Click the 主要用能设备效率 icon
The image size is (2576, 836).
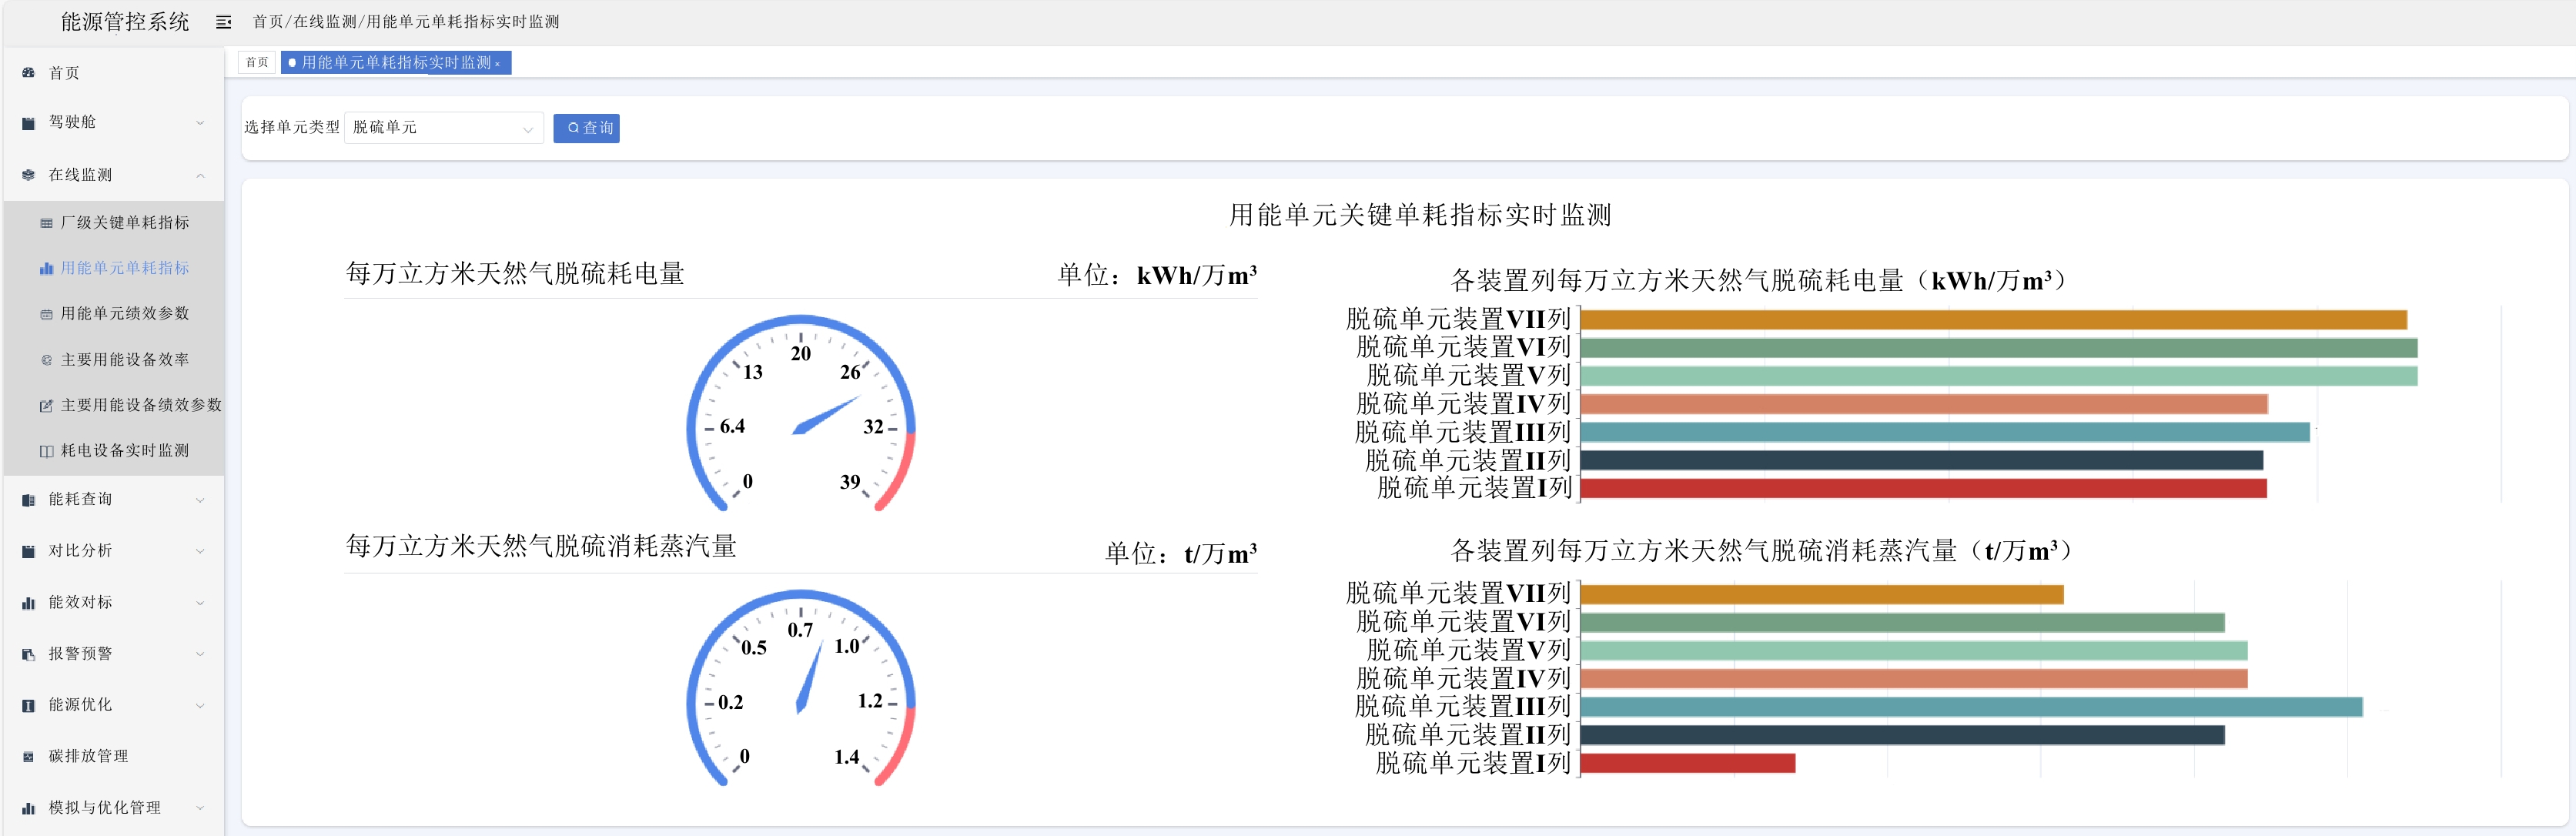pos(46,360)
